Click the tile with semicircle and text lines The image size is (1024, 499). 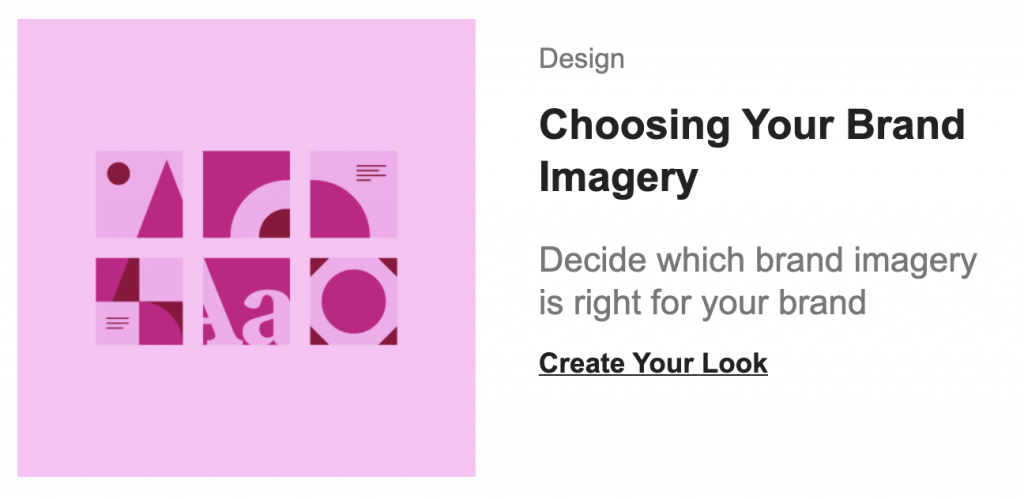(x=353, y=194)
